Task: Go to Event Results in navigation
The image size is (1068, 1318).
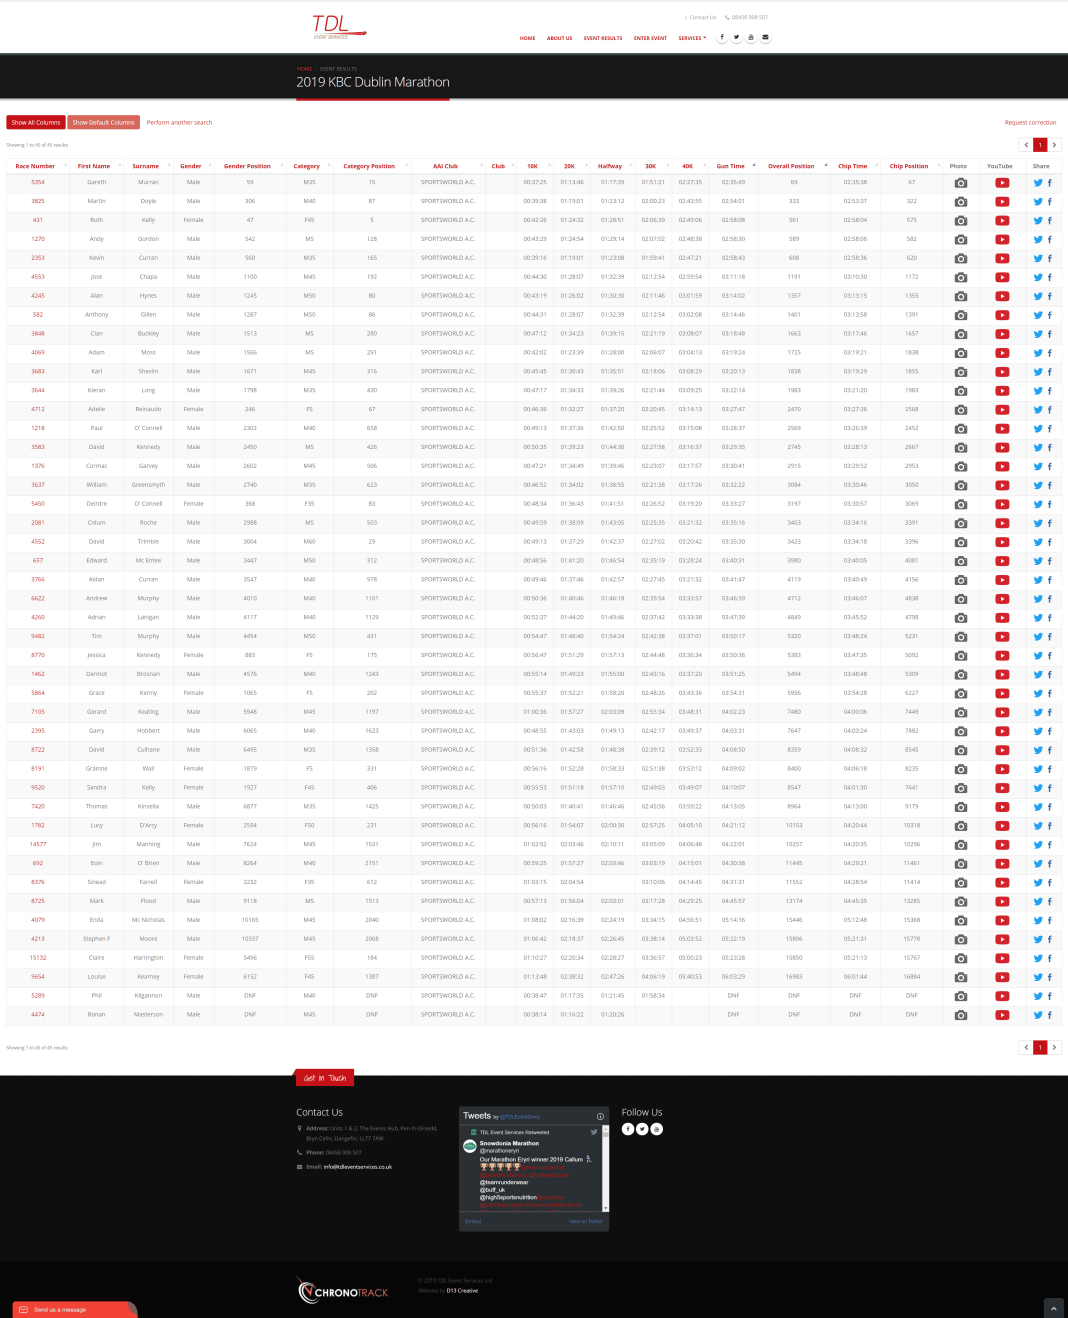Action: point(603,38)
